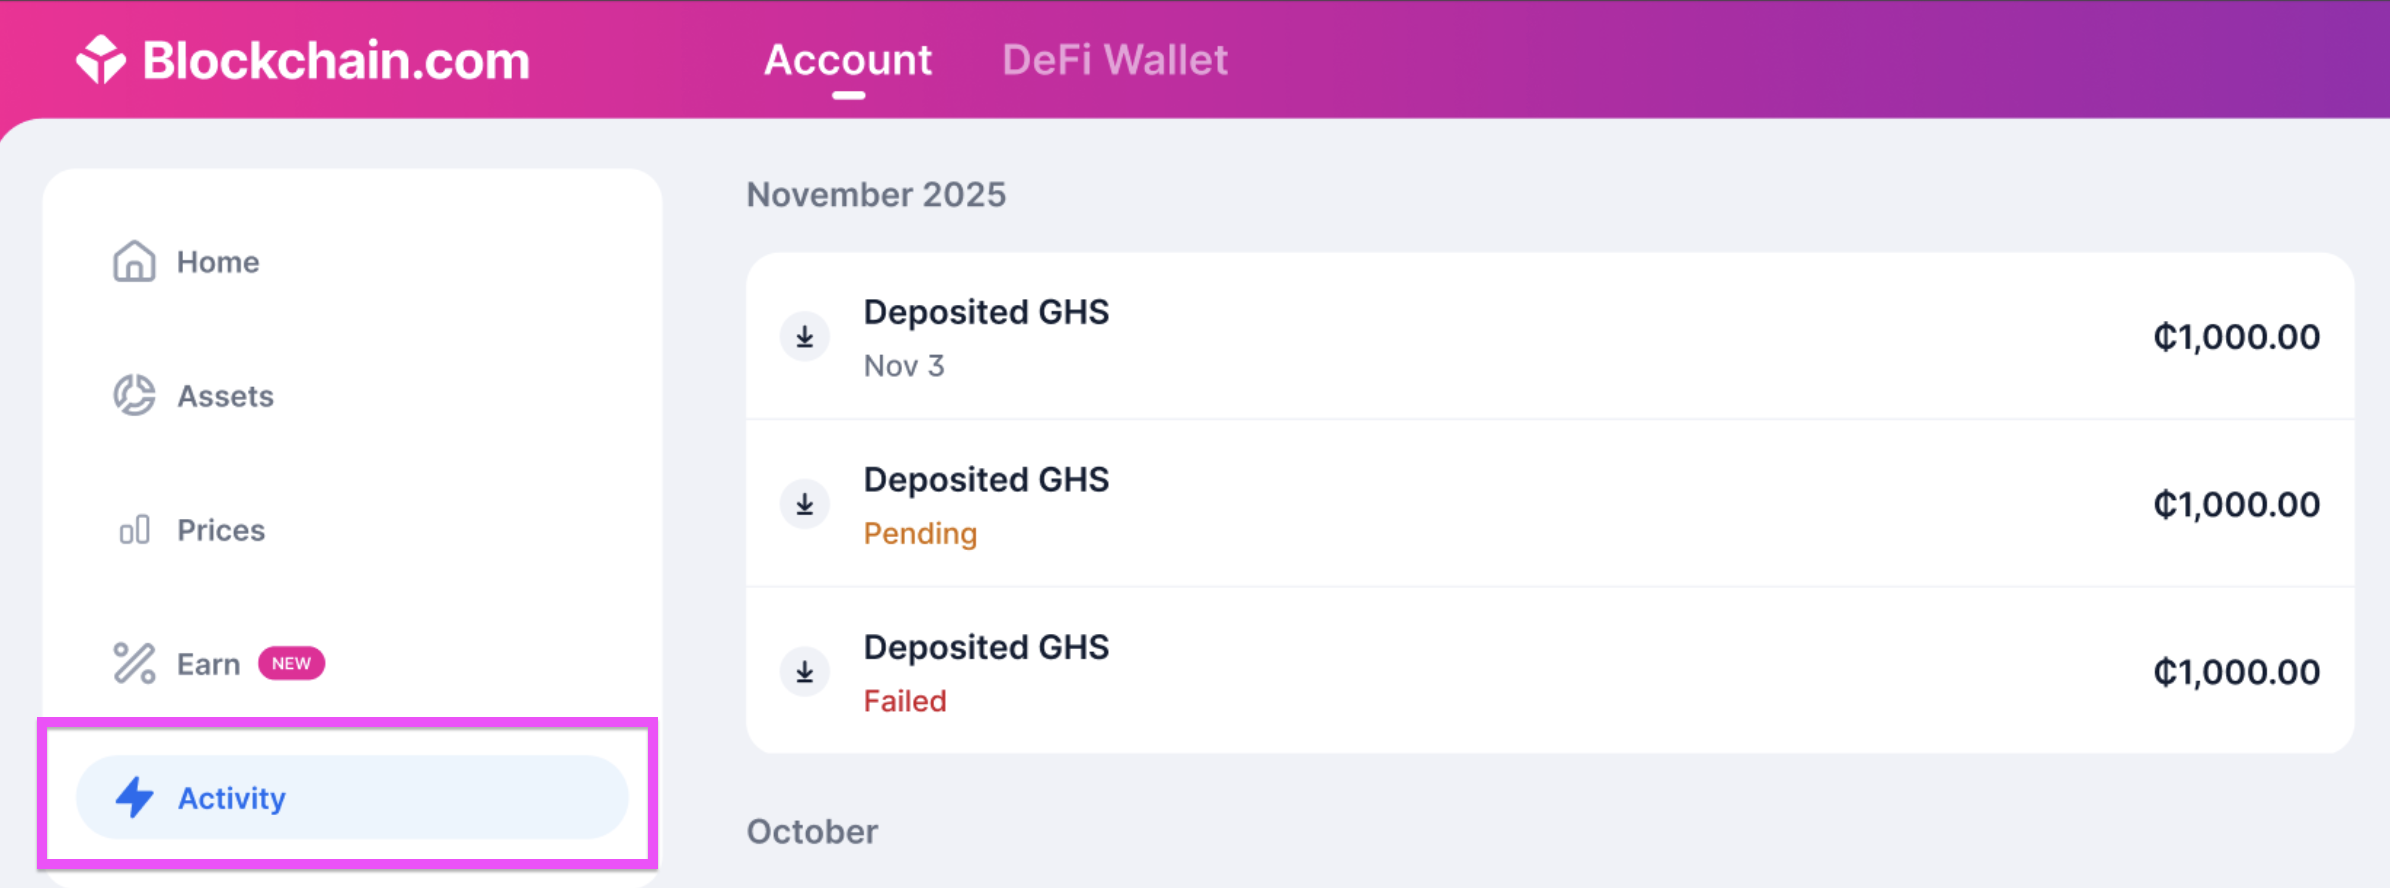The height and width of the screenshot is (888, 2390).
Task: Open the Assets pie chart icon
Action: [134, 396]
